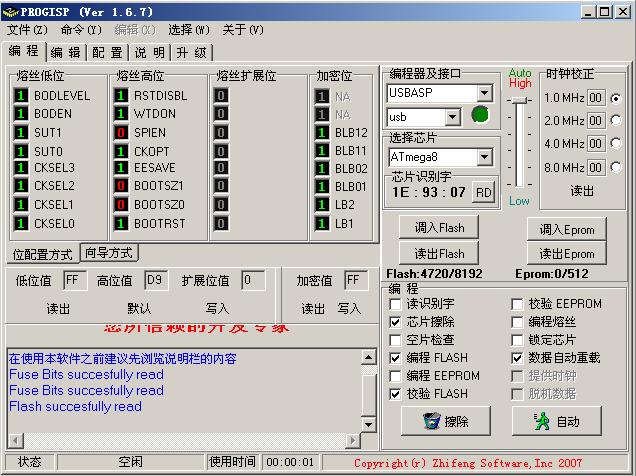Toggle the WTDON high fuse bit
This screenshot has width=636, height=476.
[x=120, y=114]
